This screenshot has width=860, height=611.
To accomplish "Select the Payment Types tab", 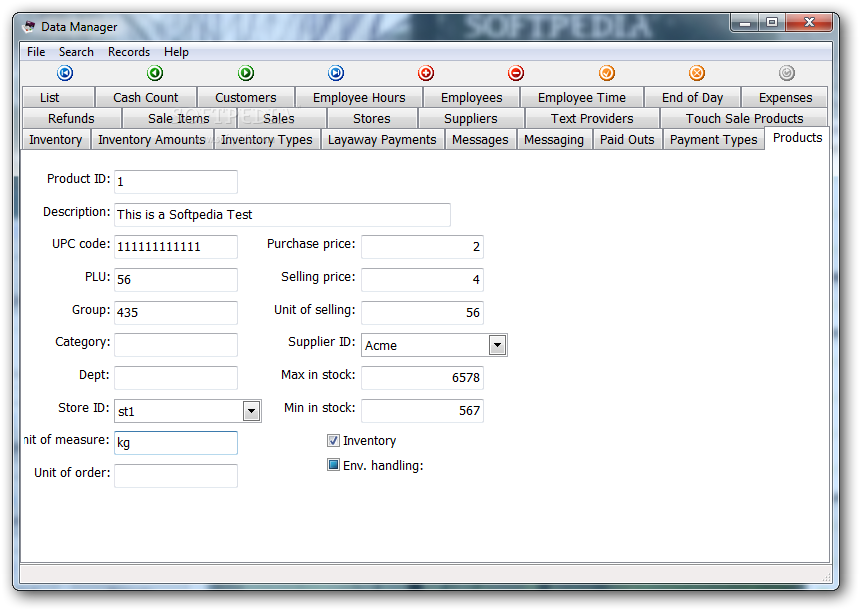I will click(714, 139).
